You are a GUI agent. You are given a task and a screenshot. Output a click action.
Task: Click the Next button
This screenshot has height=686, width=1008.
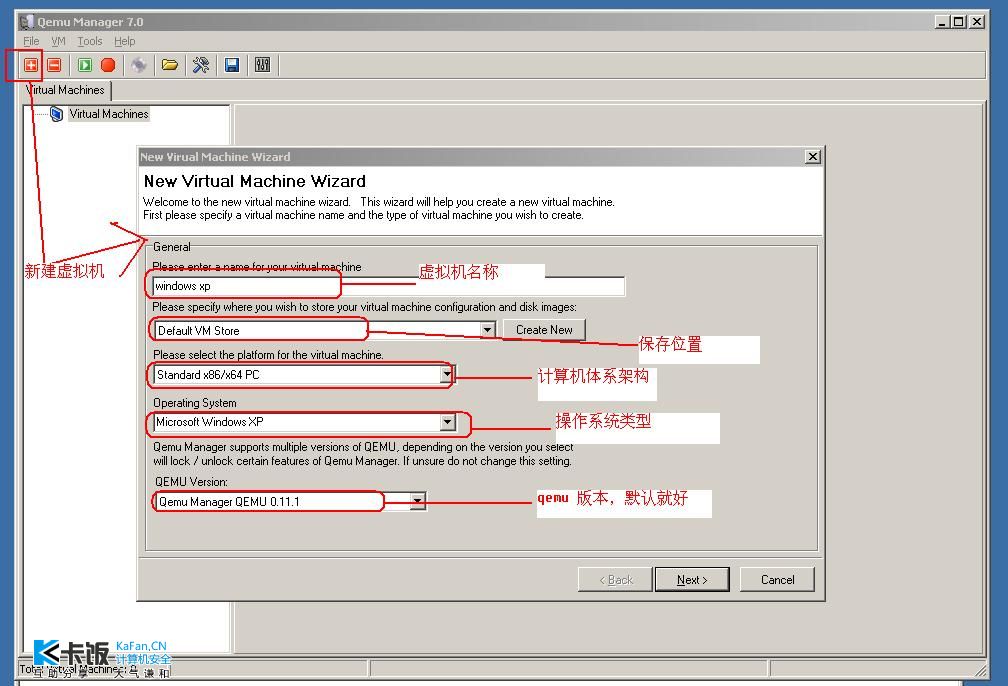692,580
